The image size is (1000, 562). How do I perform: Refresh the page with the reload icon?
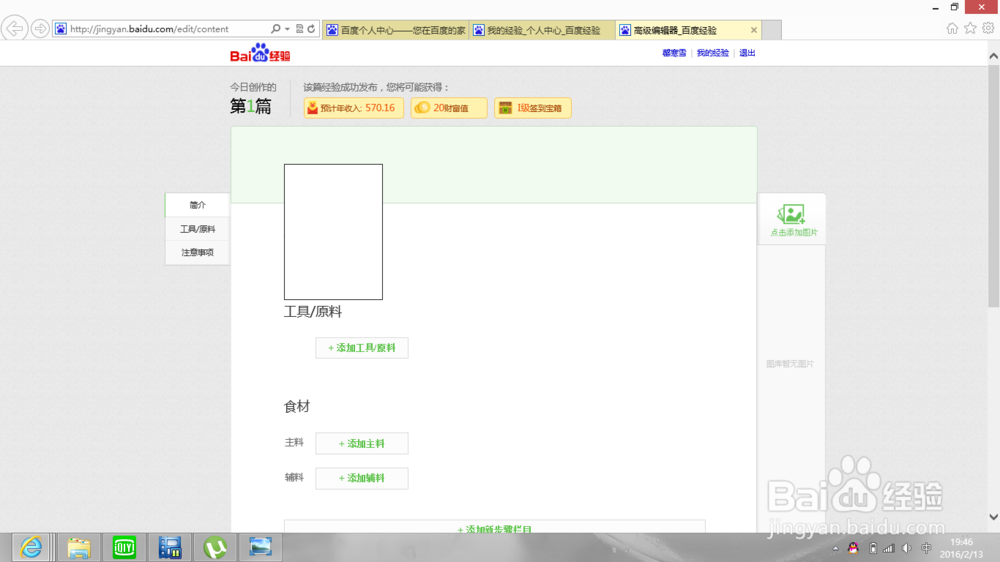311,29
